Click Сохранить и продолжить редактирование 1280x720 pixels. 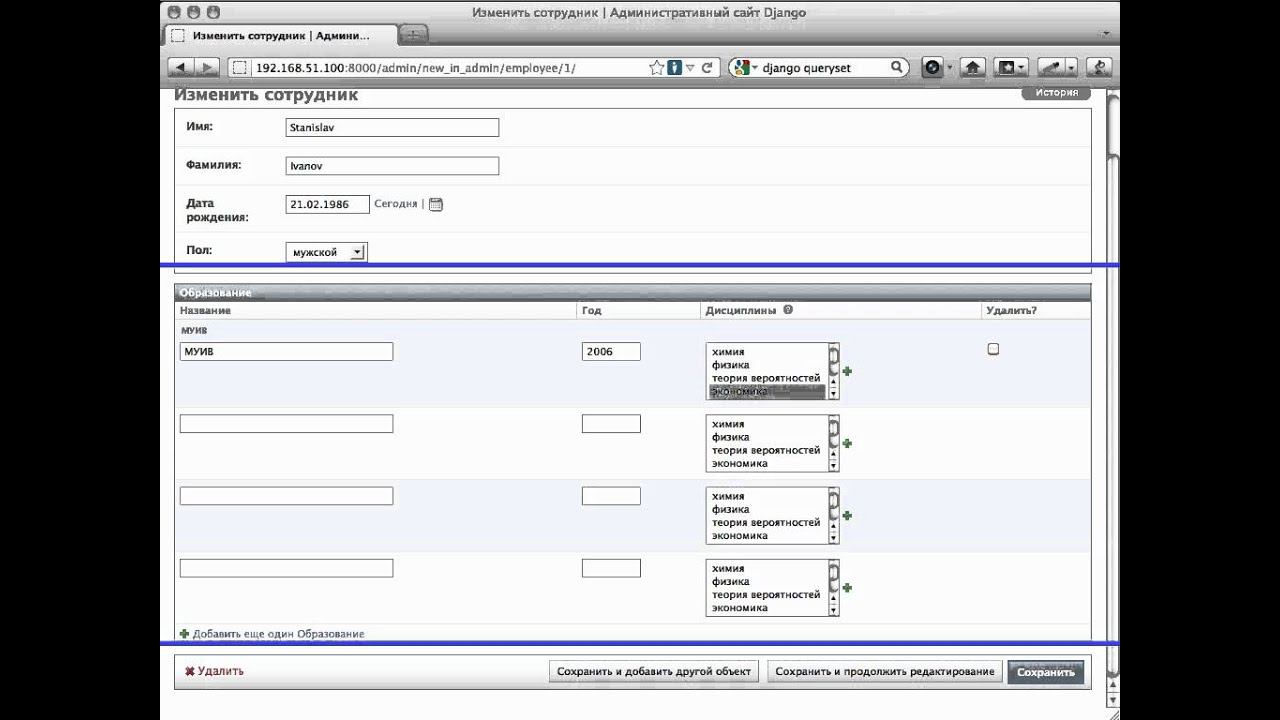click(x=885, y=672)
